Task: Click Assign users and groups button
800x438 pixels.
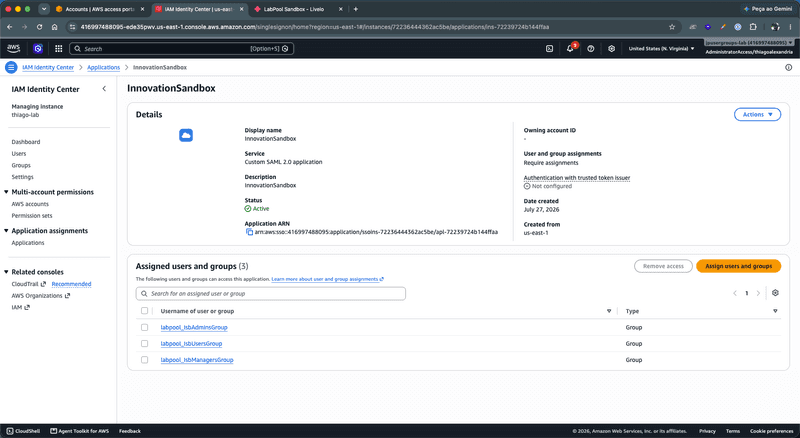Action: [x=738, y=266]
